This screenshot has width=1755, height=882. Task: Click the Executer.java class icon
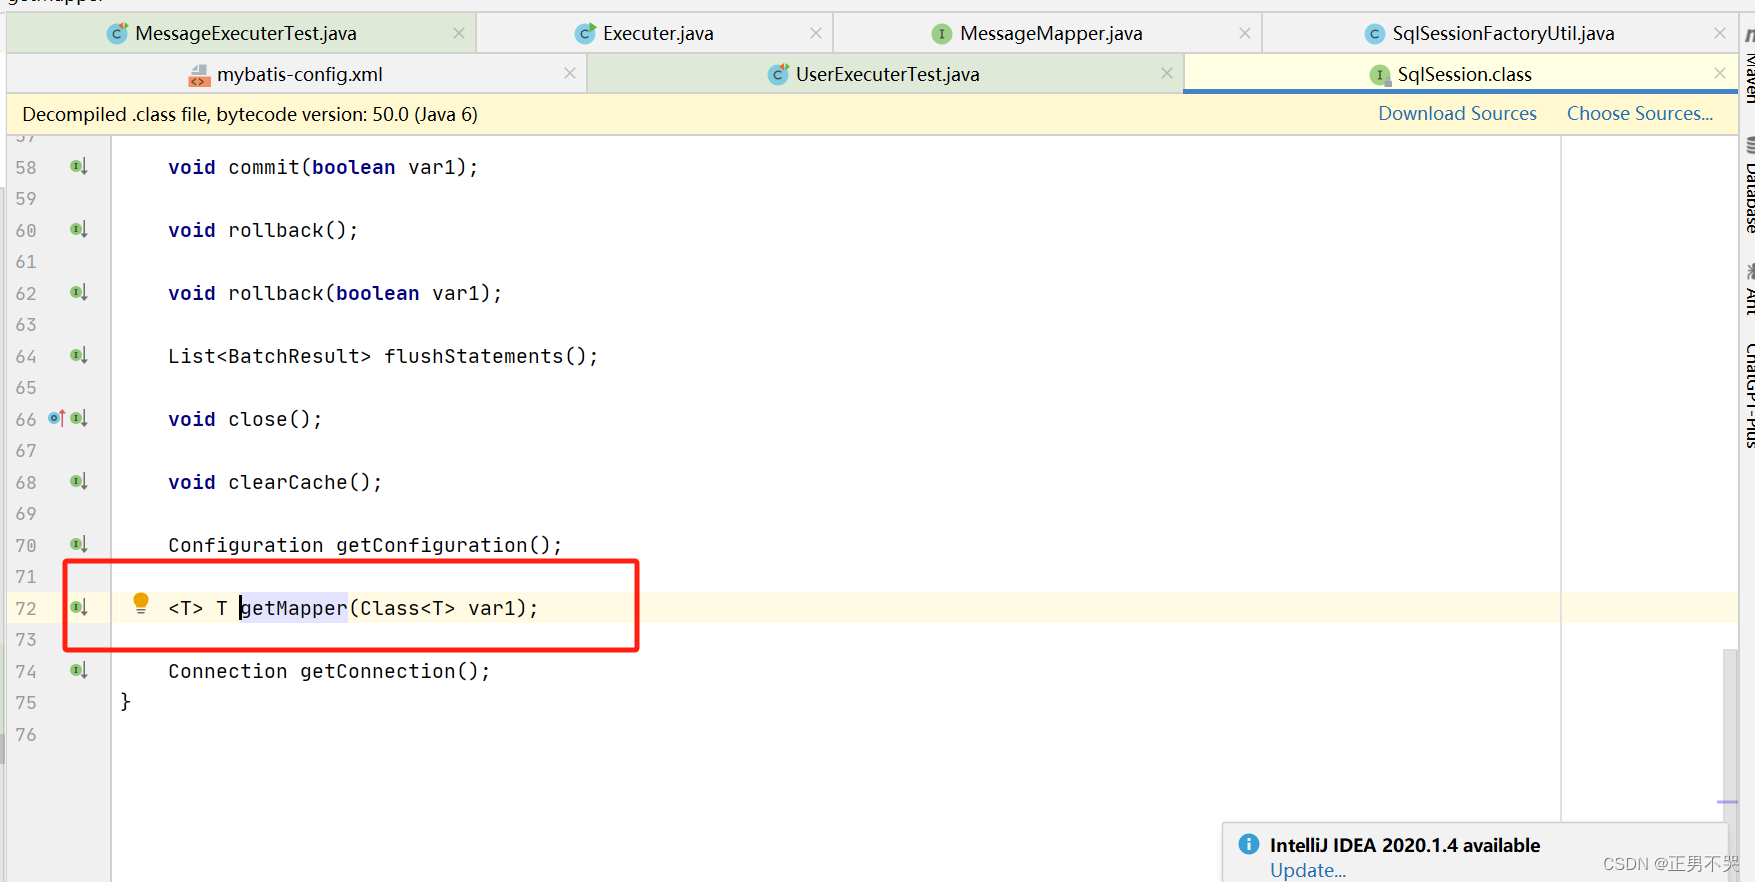pos(586,33)
